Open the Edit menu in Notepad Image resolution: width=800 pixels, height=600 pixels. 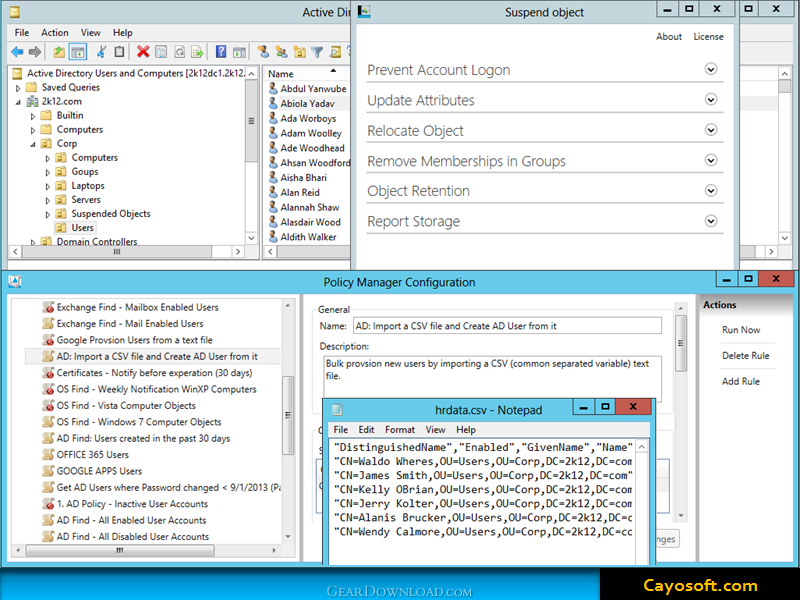point(366,430)
